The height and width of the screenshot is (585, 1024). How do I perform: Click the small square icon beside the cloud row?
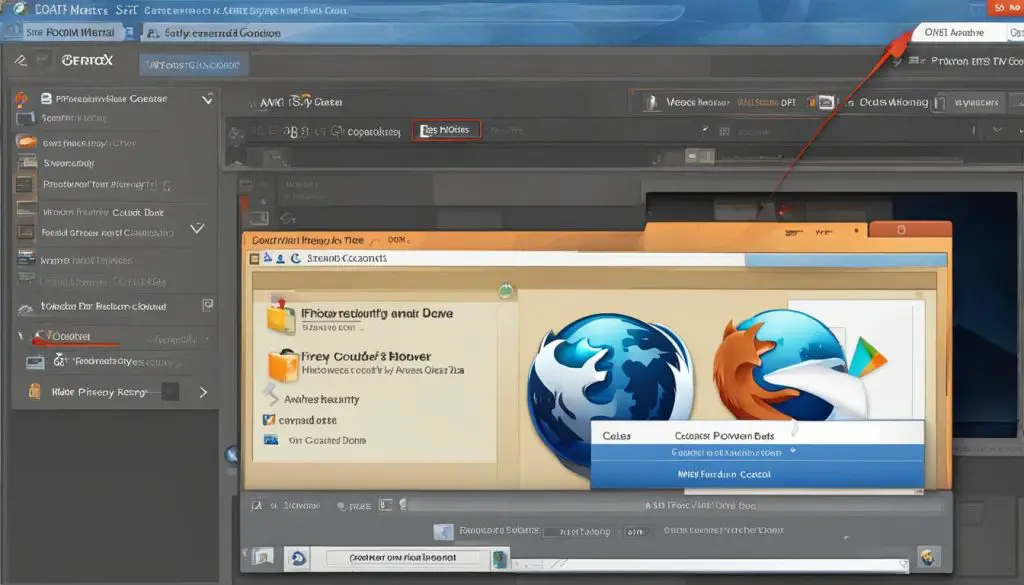point(208,304)
